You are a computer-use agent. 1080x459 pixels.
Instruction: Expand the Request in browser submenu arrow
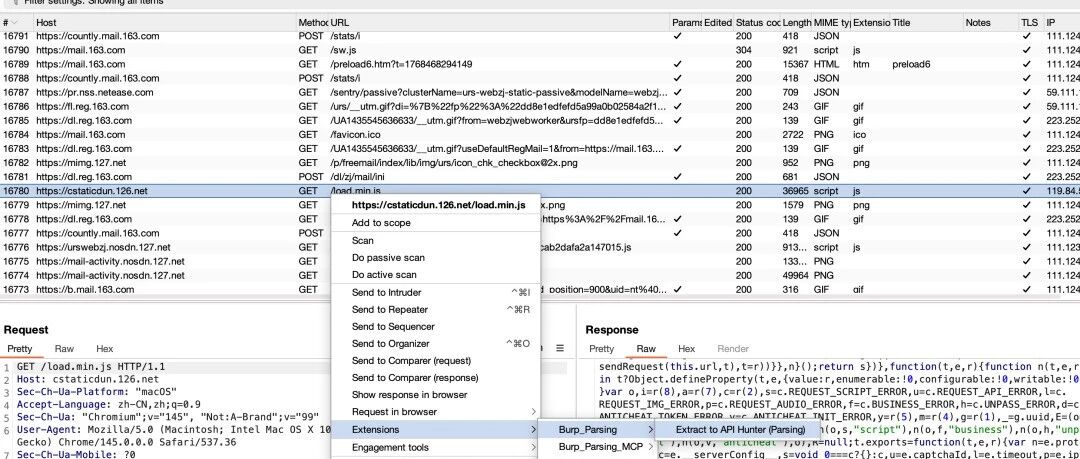pyautogui.click(x=533, y=412)
